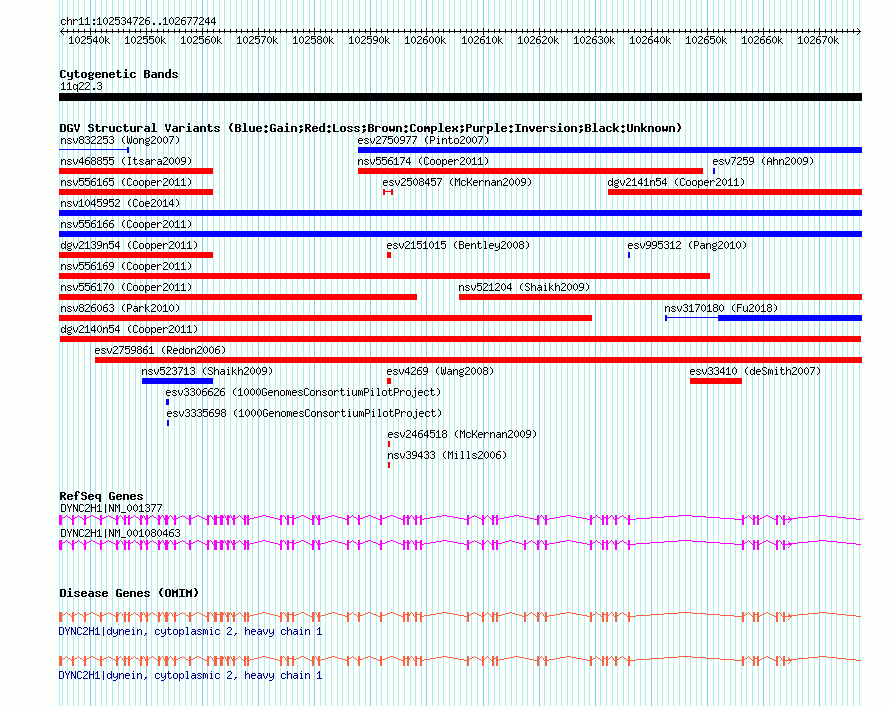Image resolution: width=890 pixels, height=706 pixels.
Task: Click chr11:102534726..102677244 coordinates text
Action: coord(138,22)
